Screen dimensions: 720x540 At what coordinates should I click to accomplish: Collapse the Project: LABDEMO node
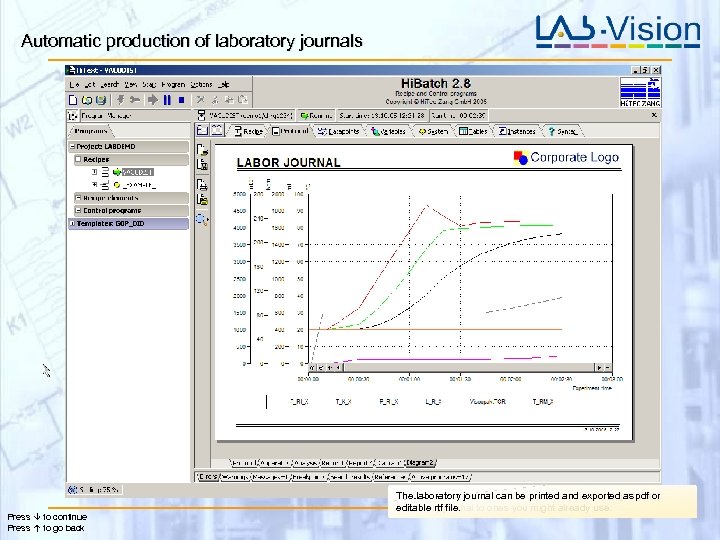[72, 146]
